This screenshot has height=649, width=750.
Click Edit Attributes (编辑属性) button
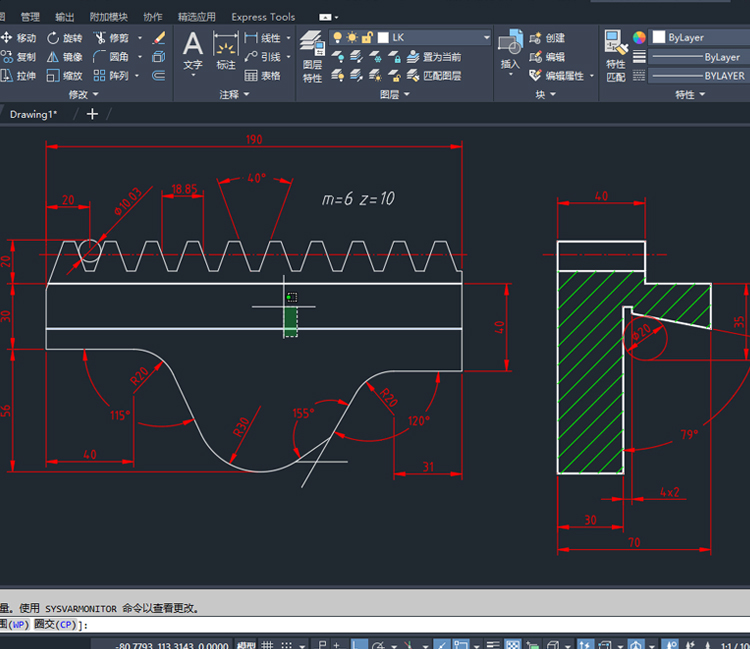pyautogui.click(x=557, y=76)
